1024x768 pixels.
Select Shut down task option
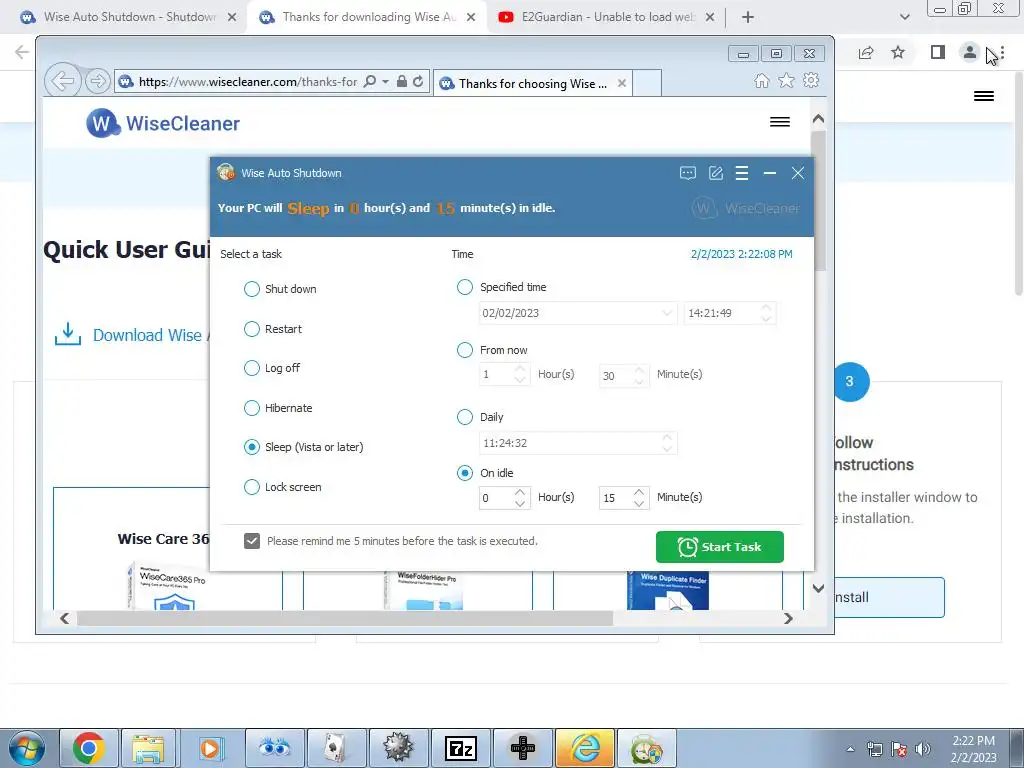click(251, 289)
